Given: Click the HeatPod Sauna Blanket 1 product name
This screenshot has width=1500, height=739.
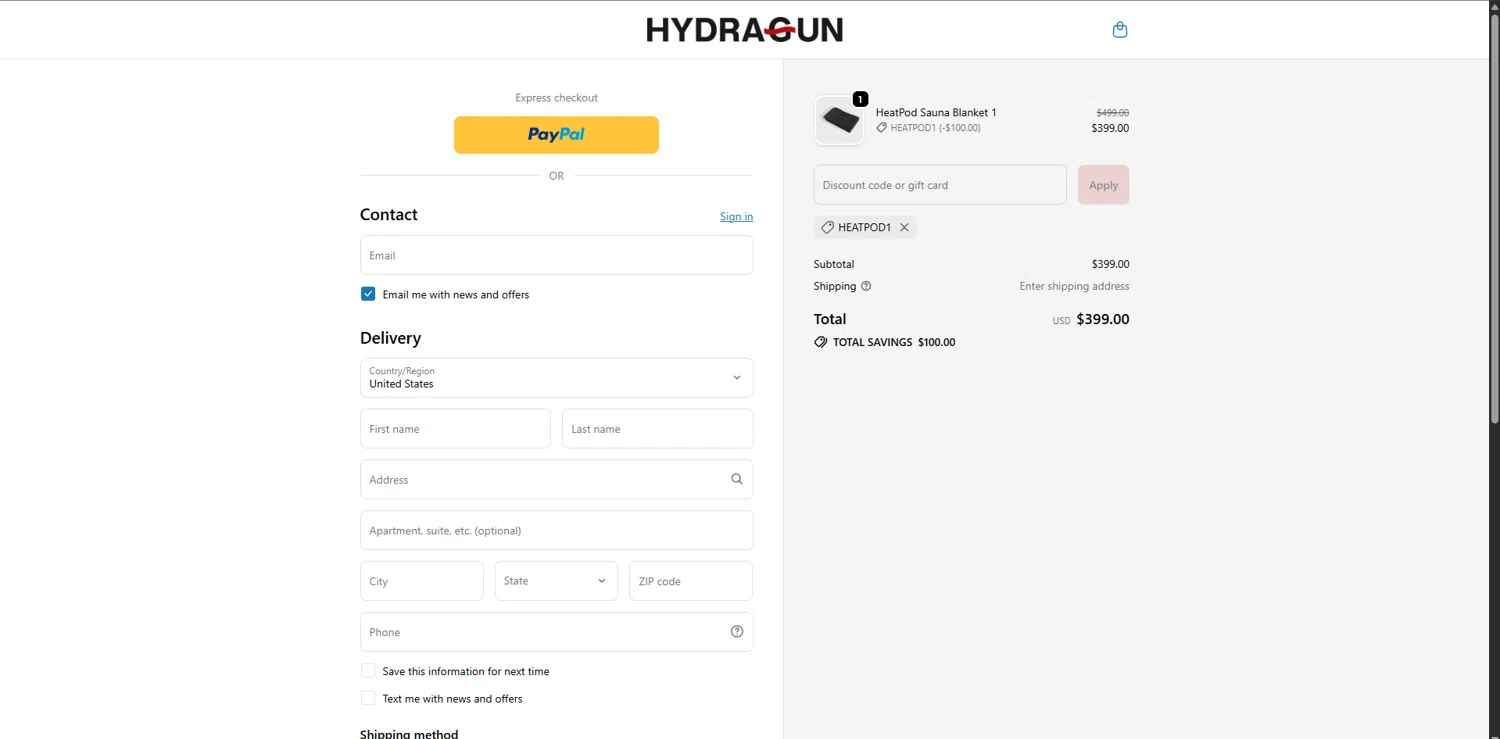Looking at the screenshot, I should pos(936,113).
